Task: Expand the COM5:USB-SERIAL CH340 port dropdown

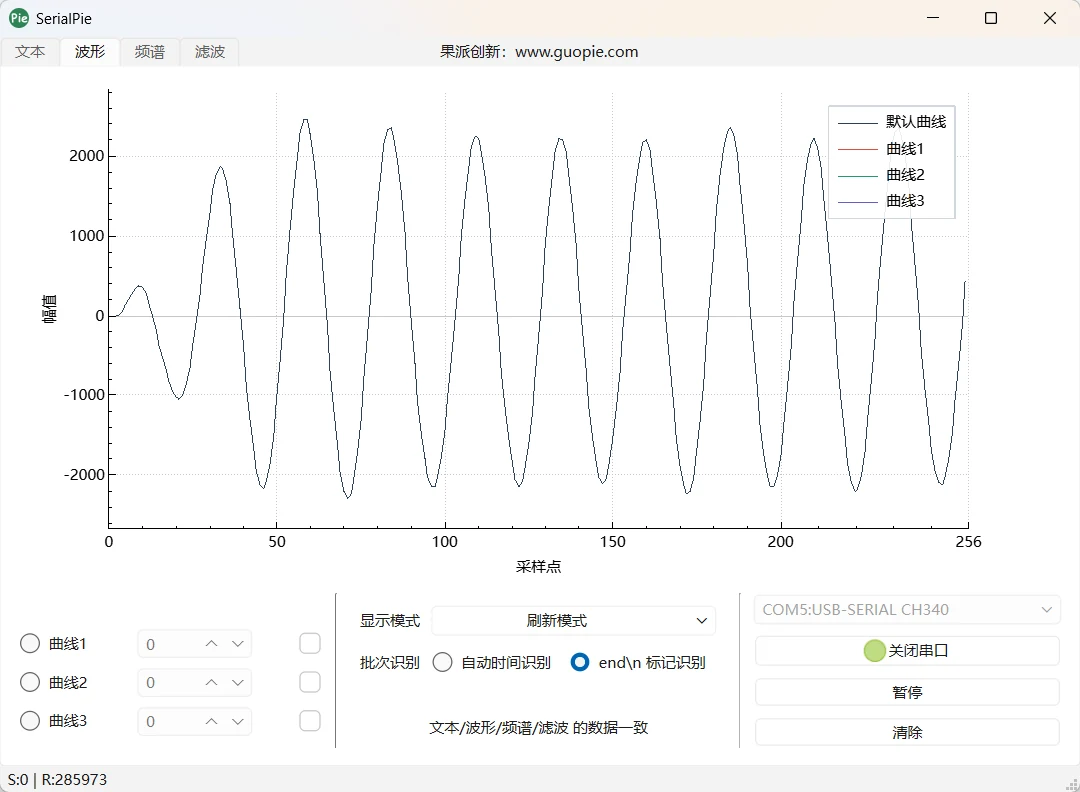Action: (907, 609)
